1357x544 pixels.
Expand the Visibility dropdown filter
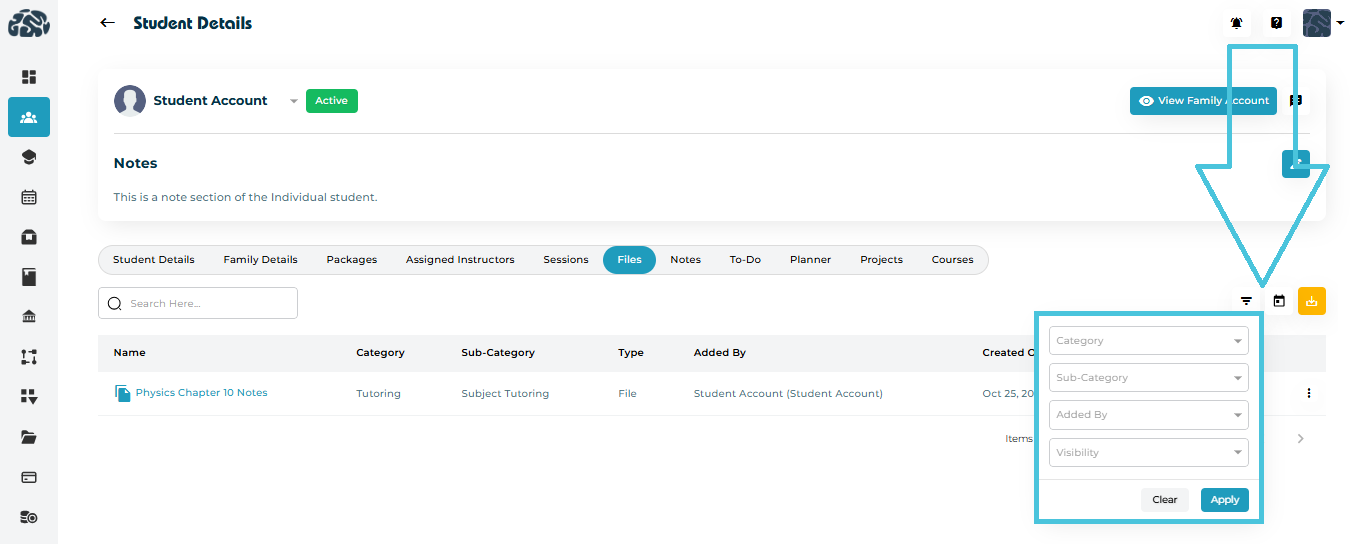point(1148,452)
